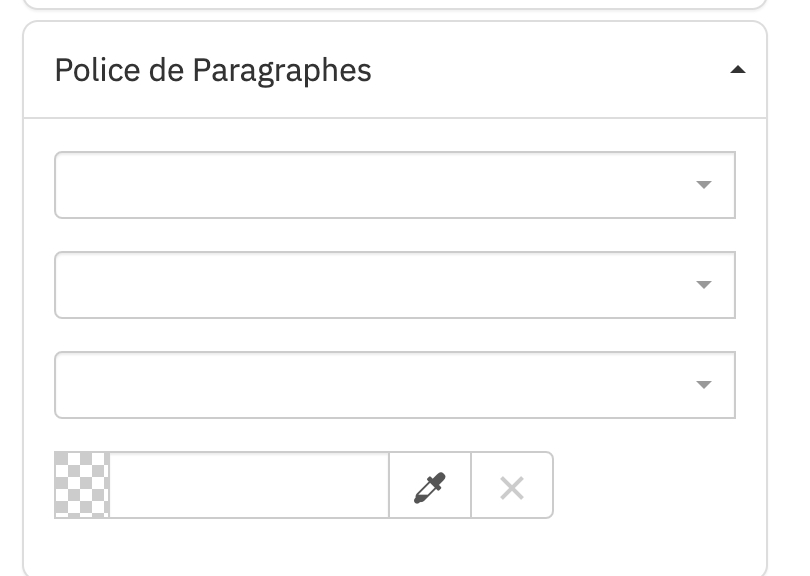
Task: Click the first dropdown's arrow indicator
Action: [x=703, y=185]
